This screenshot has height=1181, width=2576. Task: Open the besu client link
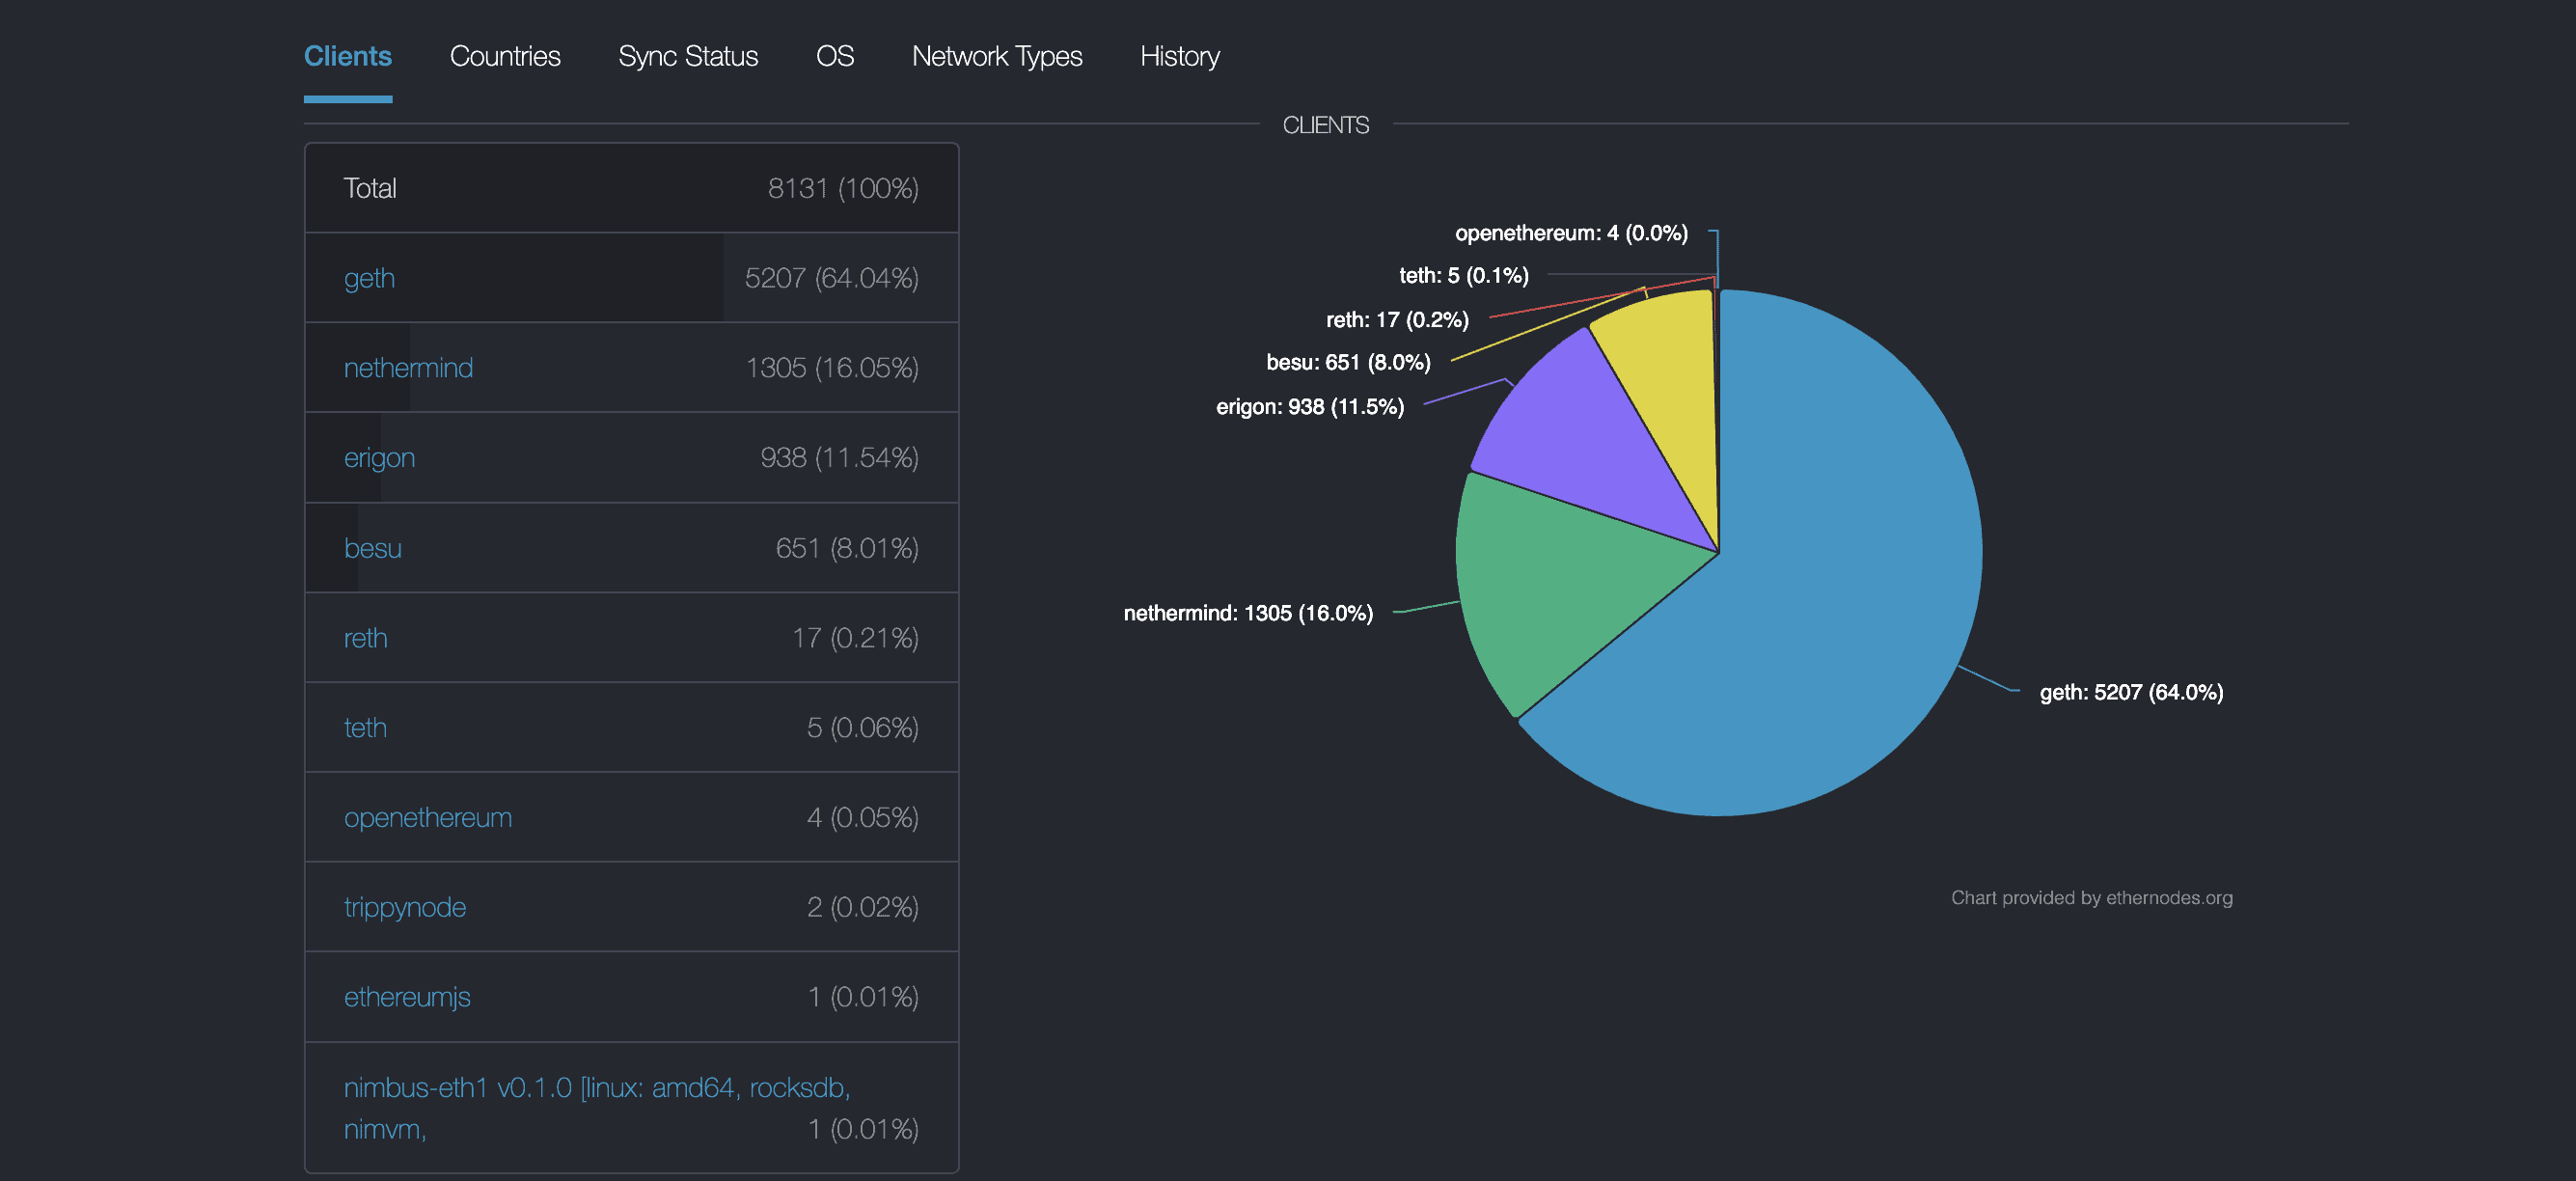tap(372, 548)
